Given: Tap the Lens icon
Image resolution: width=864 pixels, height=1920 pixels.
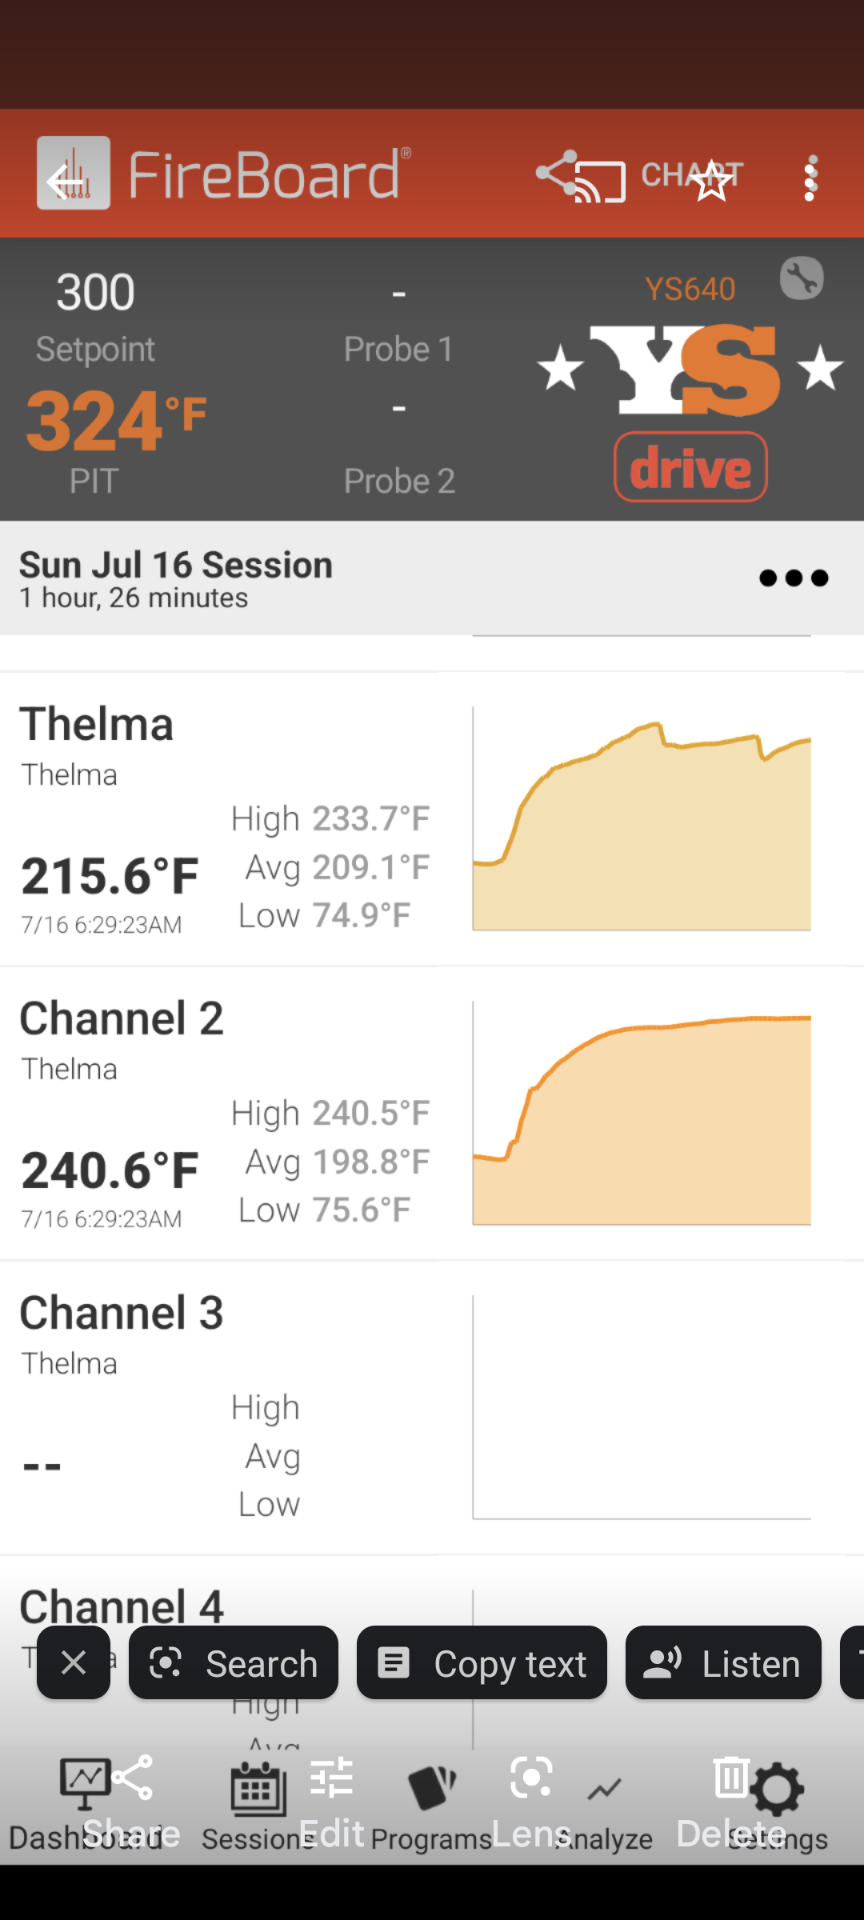Looking at the screenshot, I should coord(531,1778).
